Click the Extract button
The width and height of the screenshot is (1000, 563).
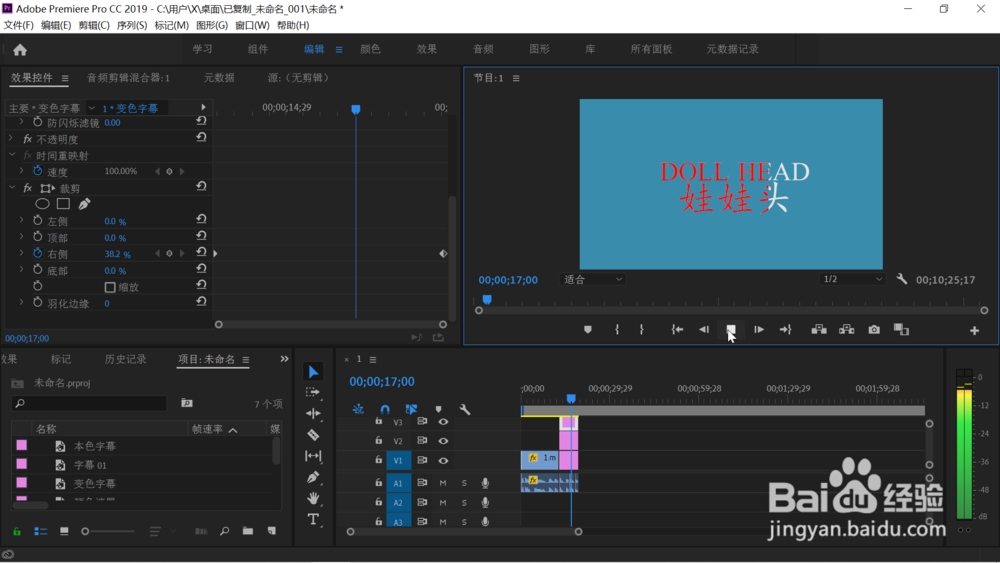846,330
